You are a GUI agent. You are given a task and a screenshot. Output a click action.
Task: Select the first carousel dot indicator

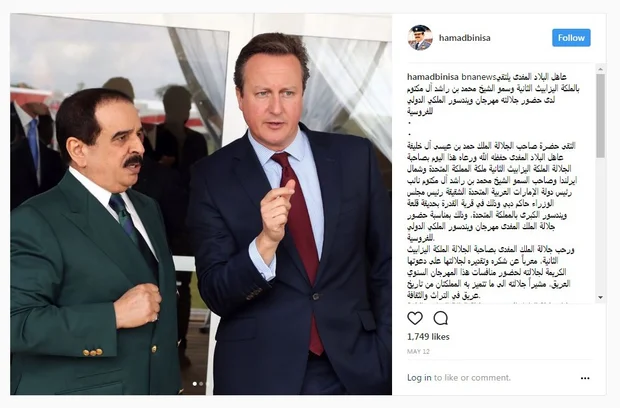(195, 383)
